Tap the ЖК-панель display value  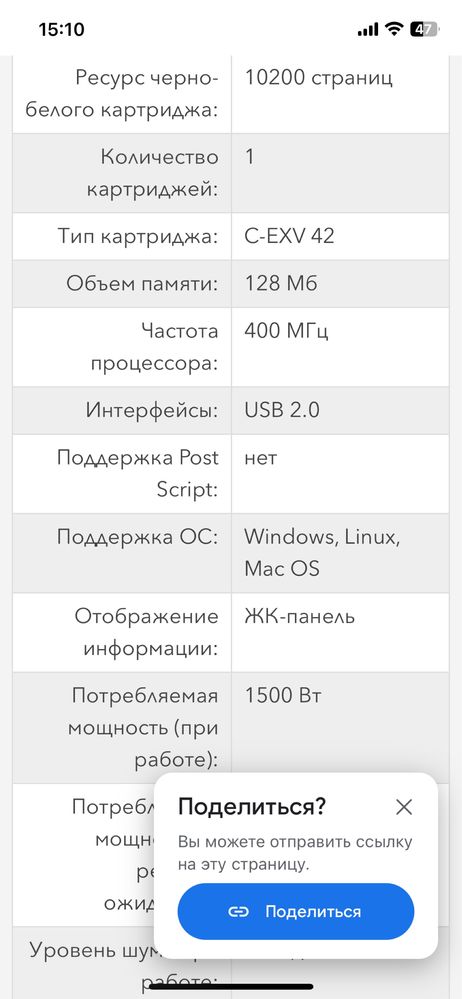click(x=300, y=617)
